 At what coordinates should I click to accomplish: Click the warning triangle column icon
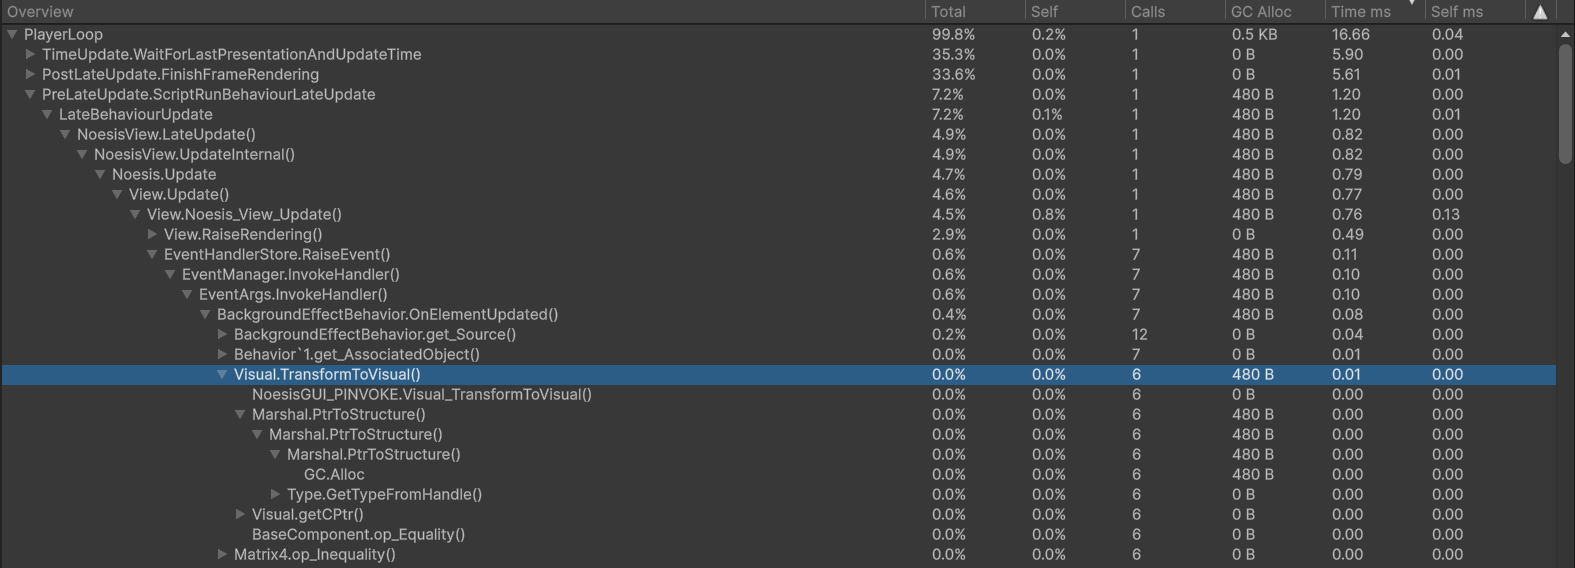click(1540, 12)
